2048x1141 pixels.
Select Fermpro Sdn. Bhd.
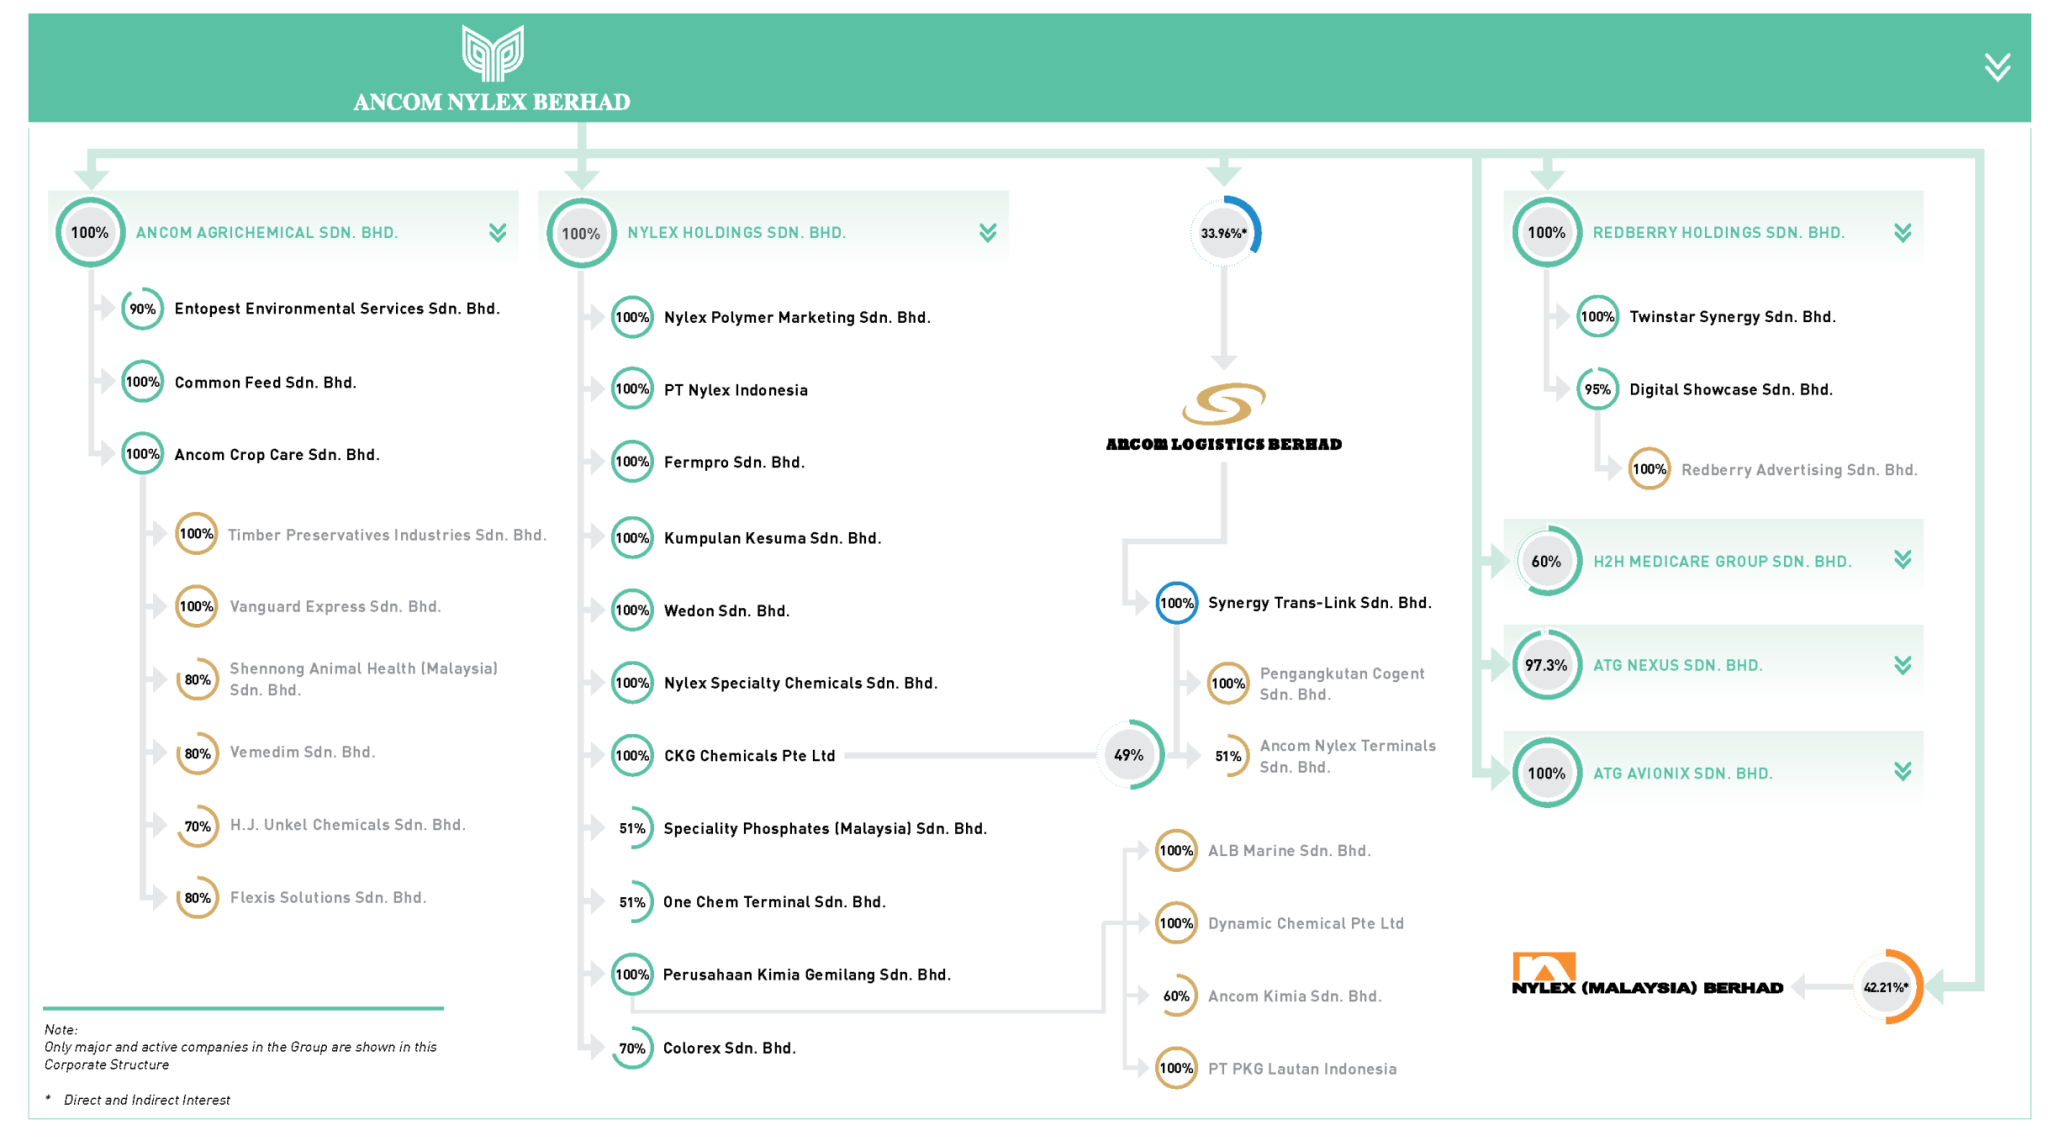click(x=734, y=463)
